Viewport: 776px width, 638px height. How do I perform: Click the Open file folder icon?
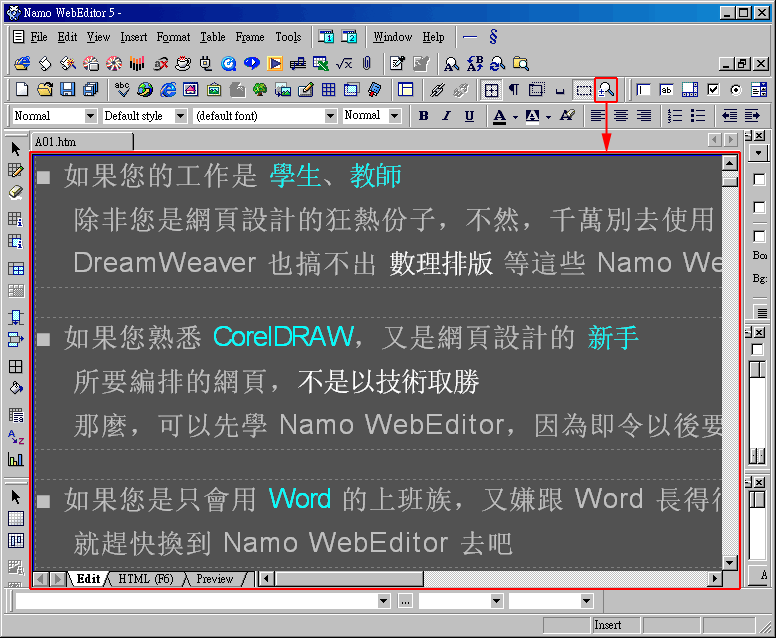[45, 90]
